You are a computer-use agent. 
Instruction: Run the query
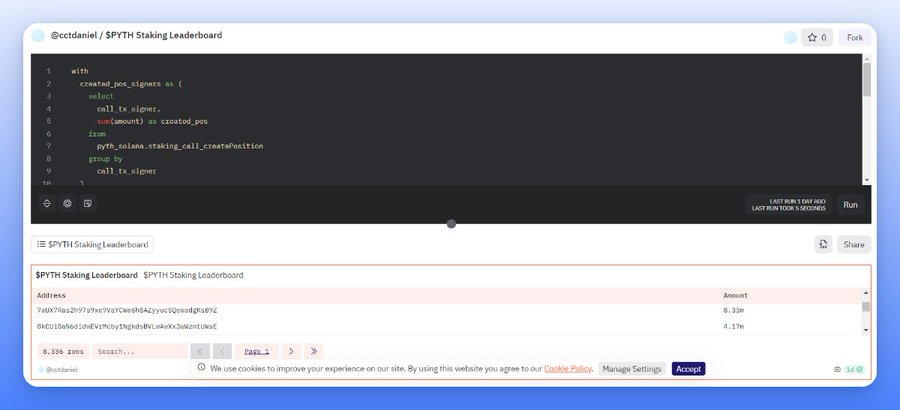tap(851, 204)
